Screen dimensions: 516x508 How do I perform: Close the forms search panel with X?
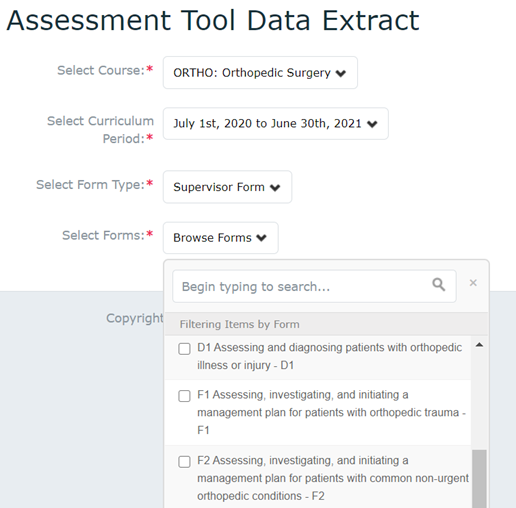point(473,283)
